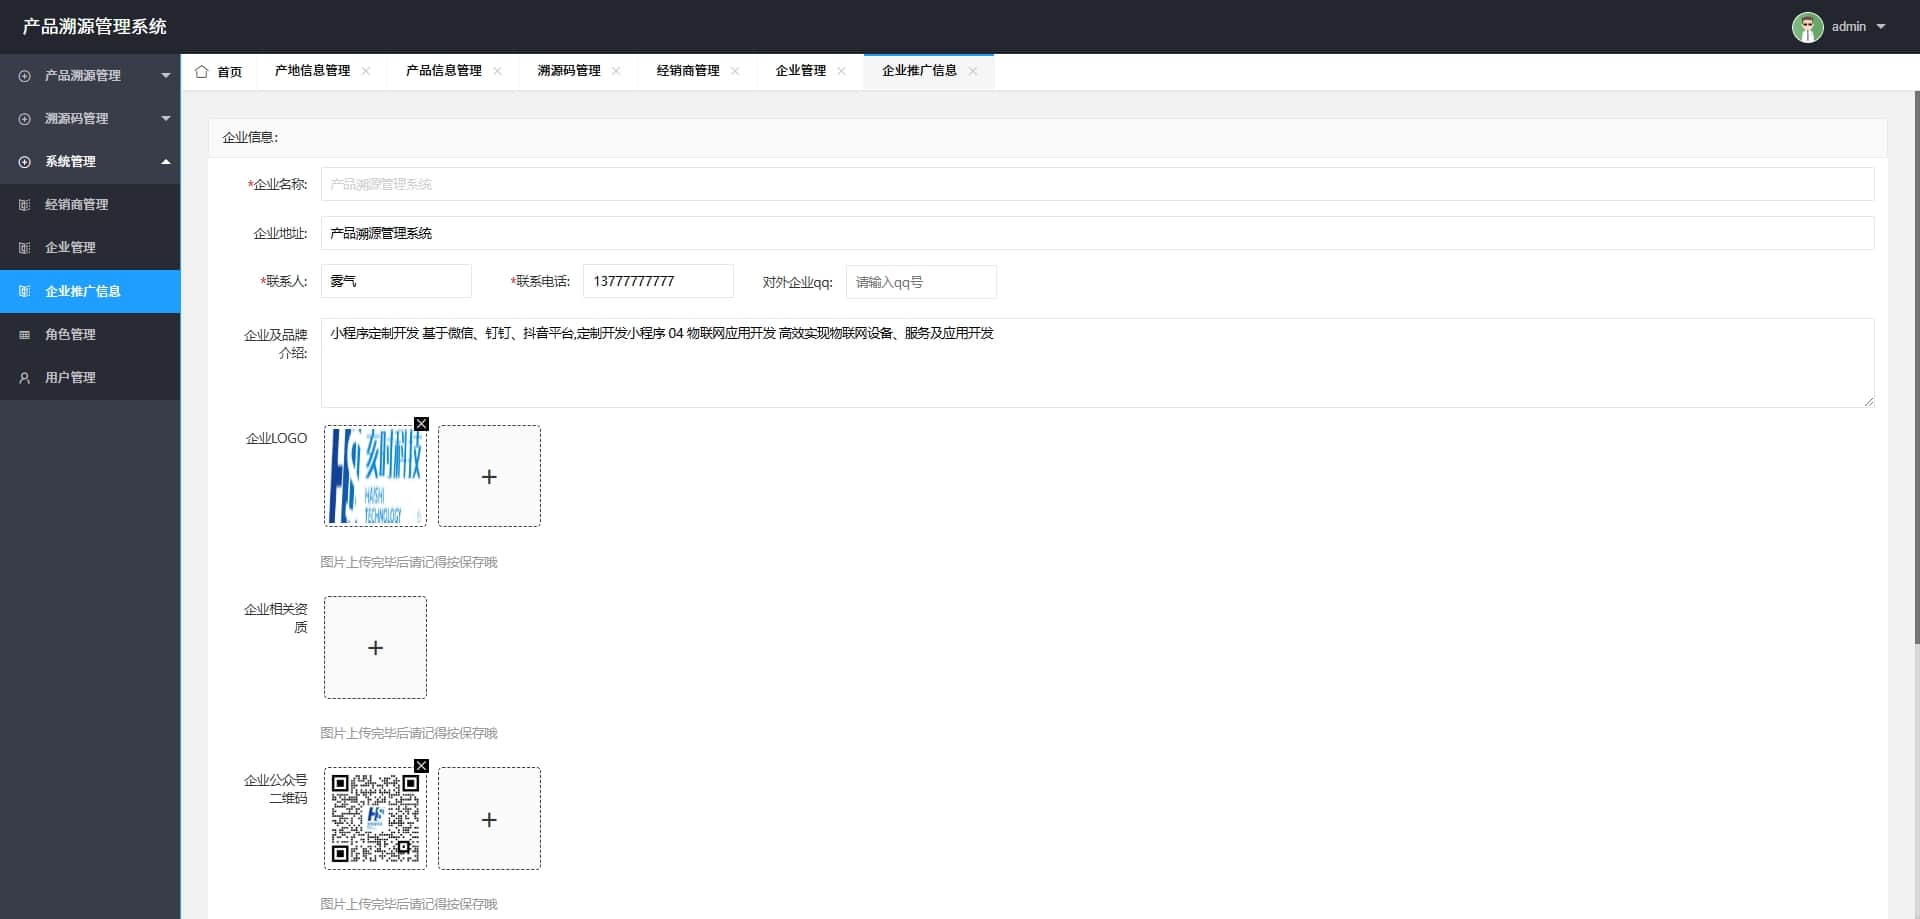Click the 企业地址 input field
The image size is (1920, 919).
click(x=1097, y=233)
